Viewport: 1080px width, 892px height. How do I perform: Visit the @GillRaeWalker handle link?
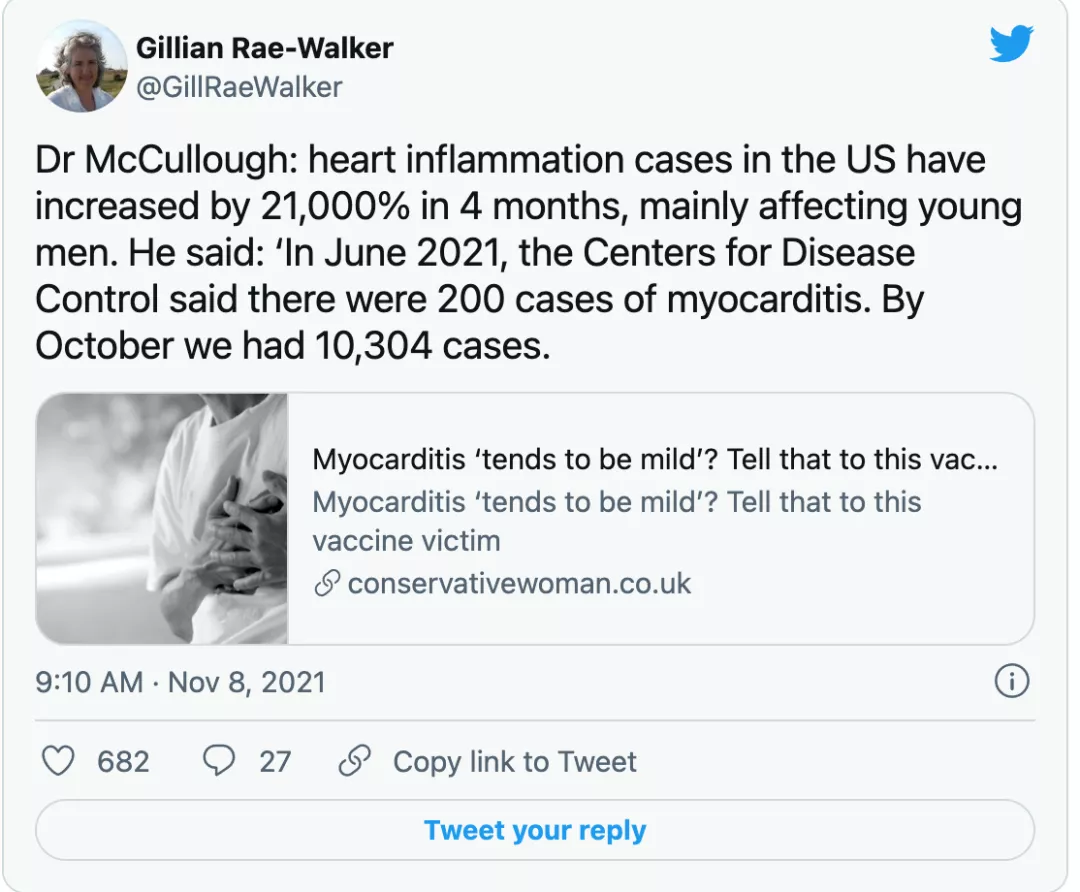coord(238,87)
